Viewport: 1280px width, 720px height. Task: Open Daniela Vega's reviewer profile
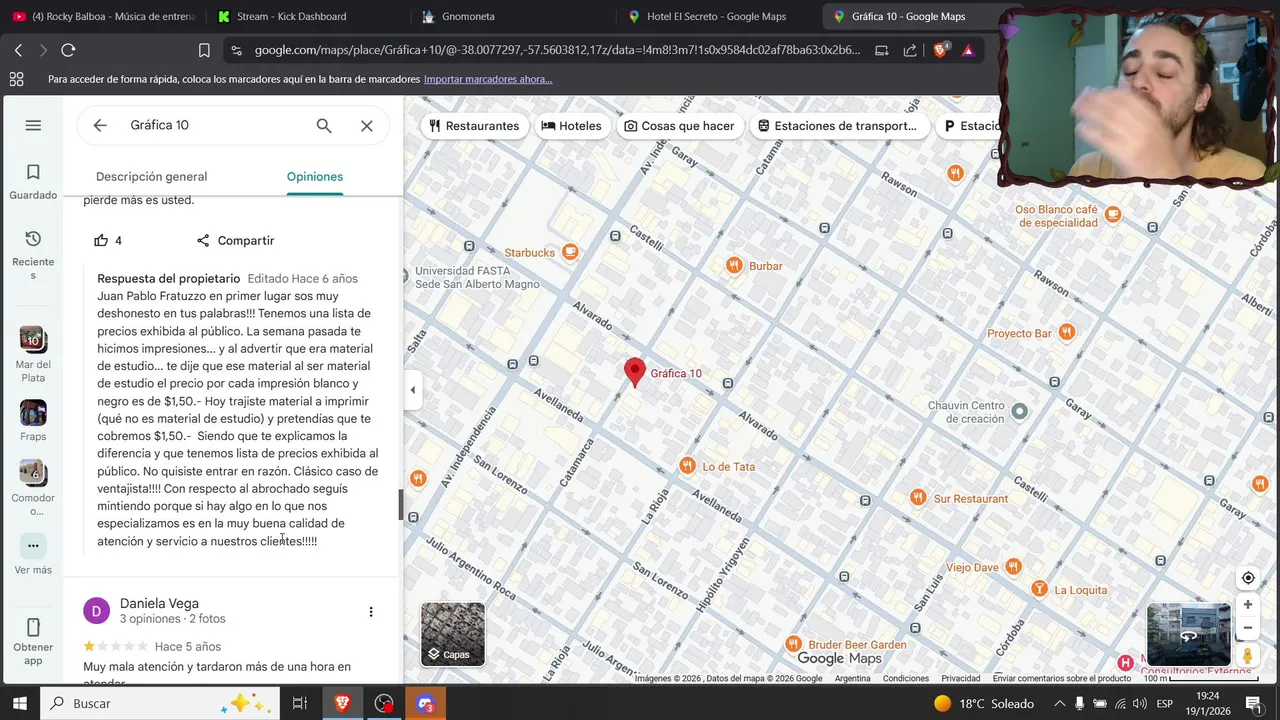pos(159,603)
